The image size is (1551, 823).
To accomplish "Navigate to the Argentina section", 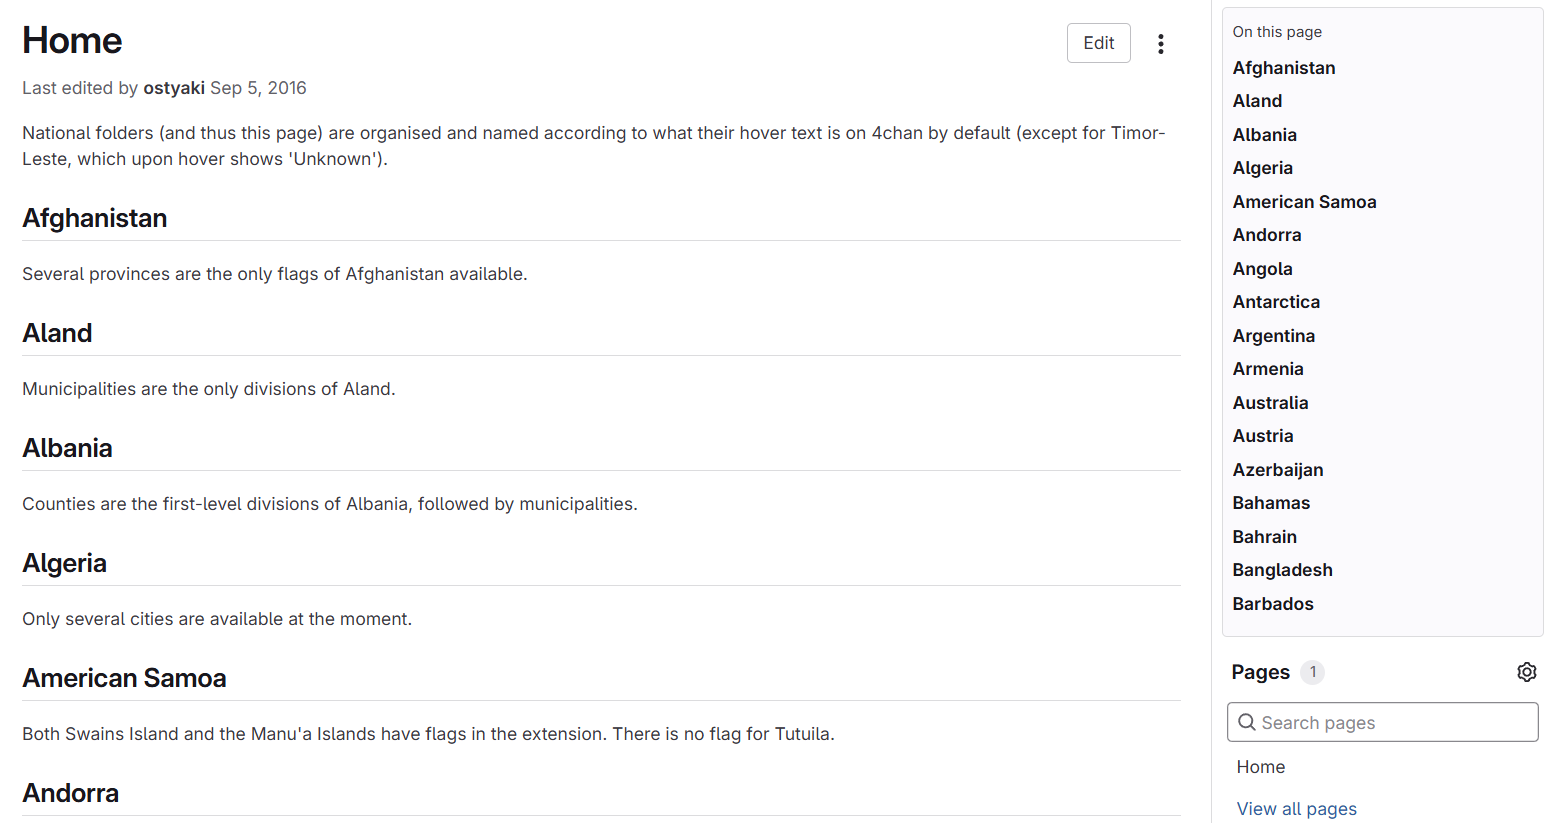I will coord(1273,336).
